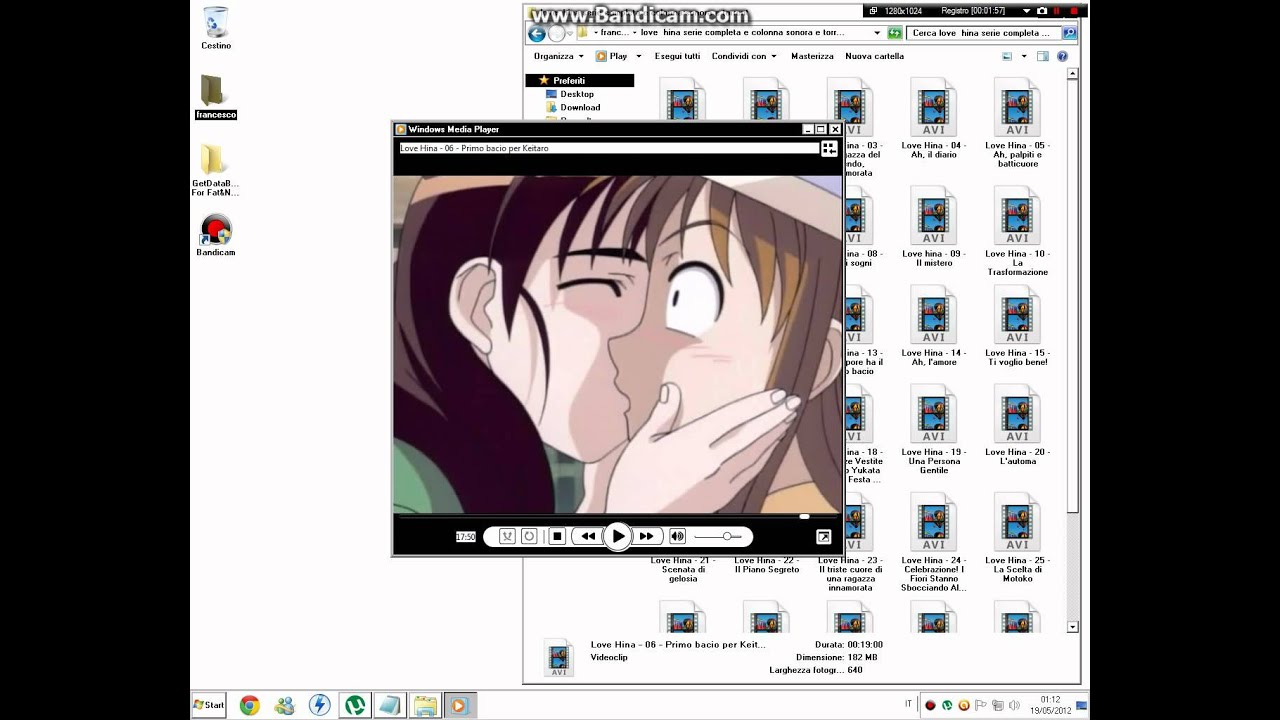Mute audio with the speaker icon
This screenshot has height=720, width=1280.
pyautogui.click(x=677, y=537)
